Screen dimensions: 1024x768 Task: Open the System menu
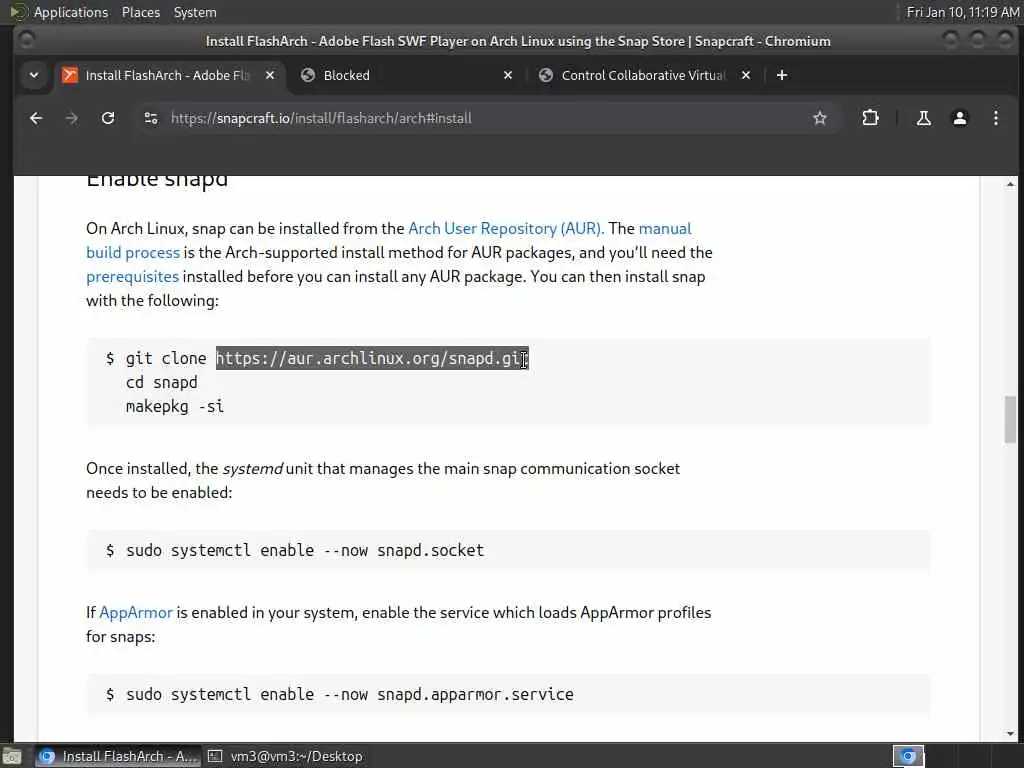coord(195,12)
